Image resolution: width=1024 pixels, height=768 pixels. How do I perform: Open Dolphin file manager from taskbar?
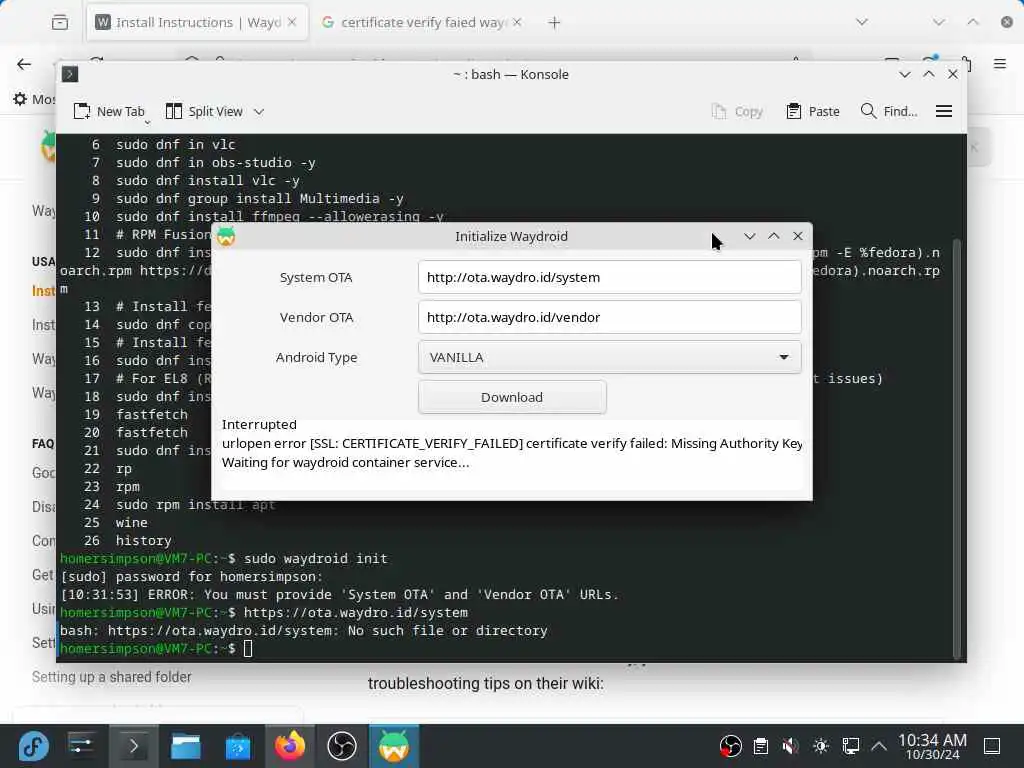[x=185, y=746]
